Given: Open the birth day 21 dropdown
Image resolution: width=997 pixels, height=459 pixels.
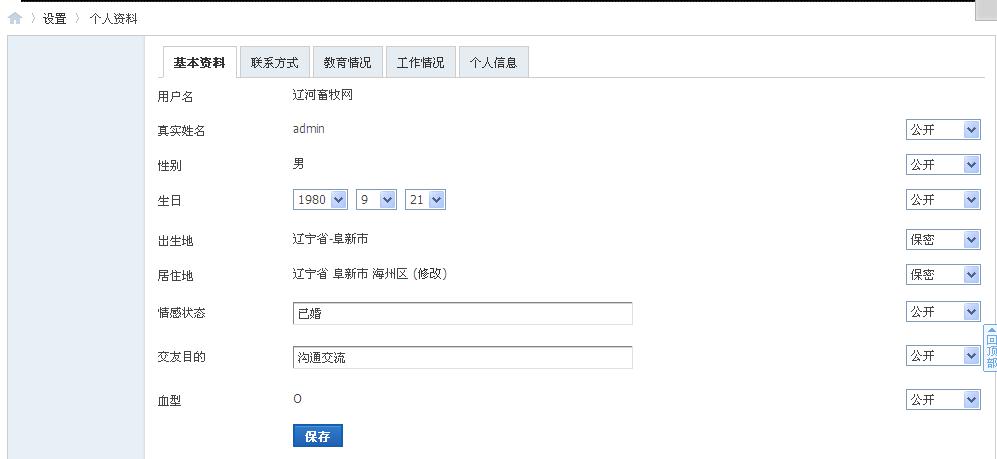Looking at the screenshot, I should tap(425, 200).
